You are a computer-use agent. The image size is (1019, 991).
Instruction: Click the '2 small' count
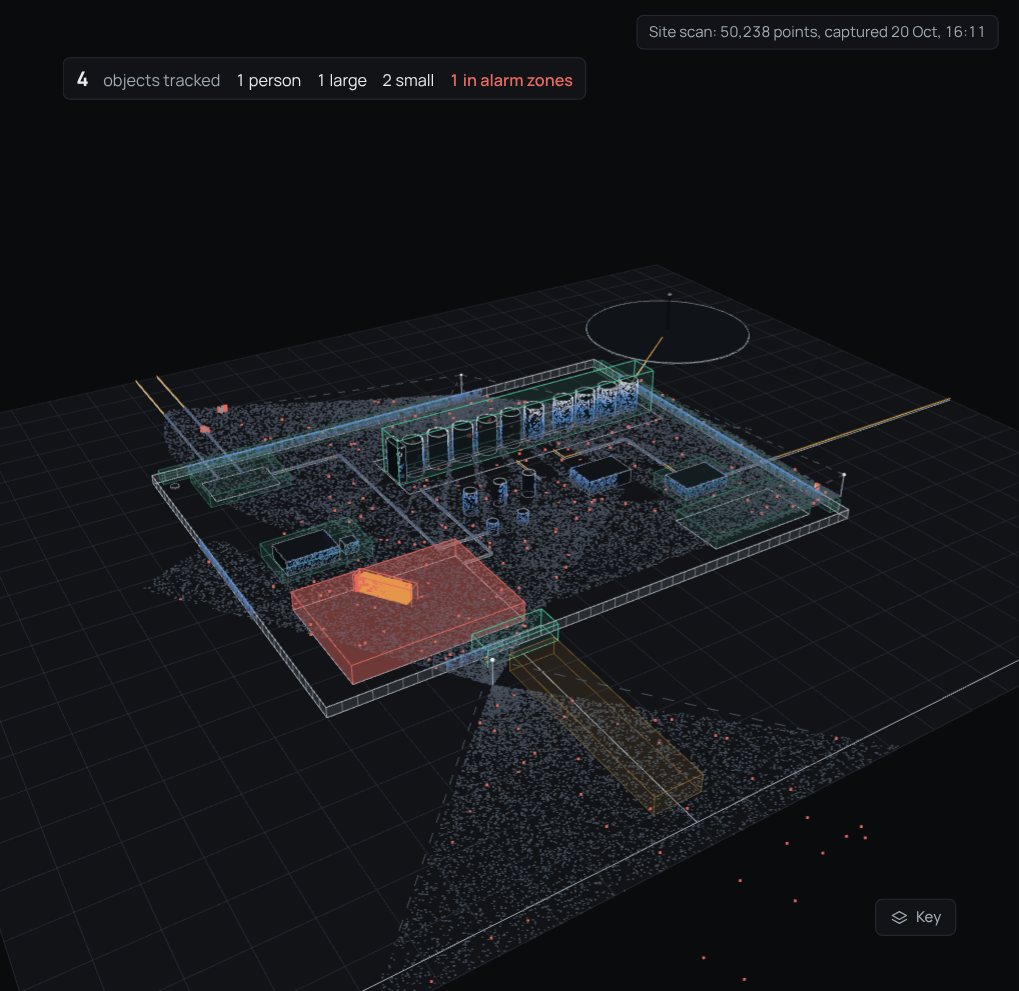[x=408, y=80]
